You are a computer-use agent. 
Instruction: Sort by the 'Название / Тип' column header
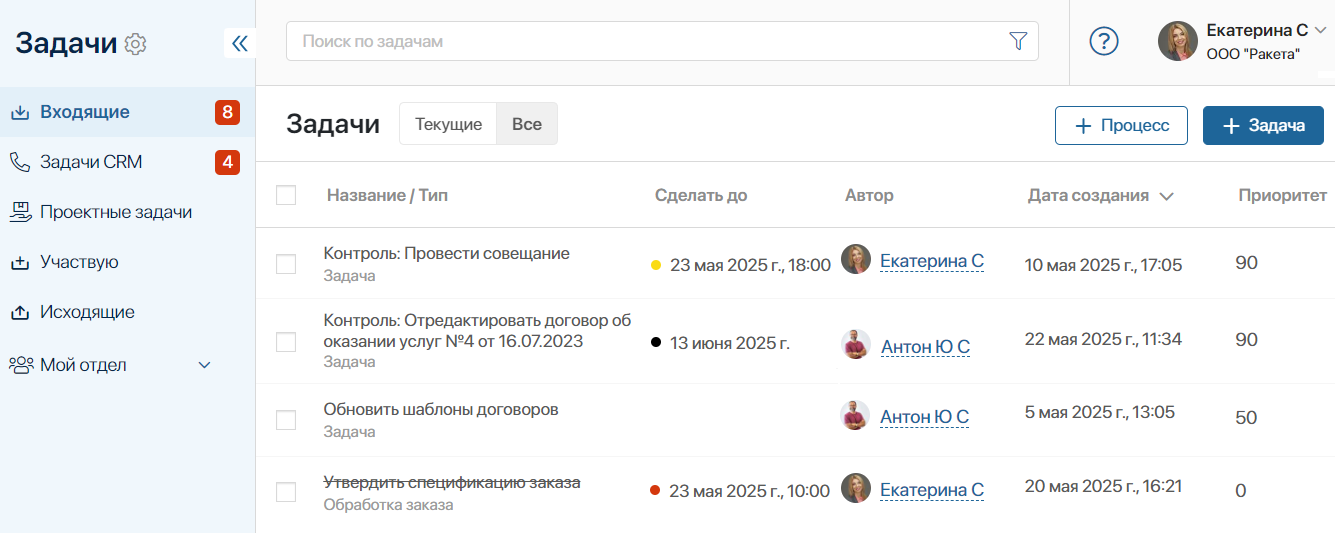[x=387, y=195]
